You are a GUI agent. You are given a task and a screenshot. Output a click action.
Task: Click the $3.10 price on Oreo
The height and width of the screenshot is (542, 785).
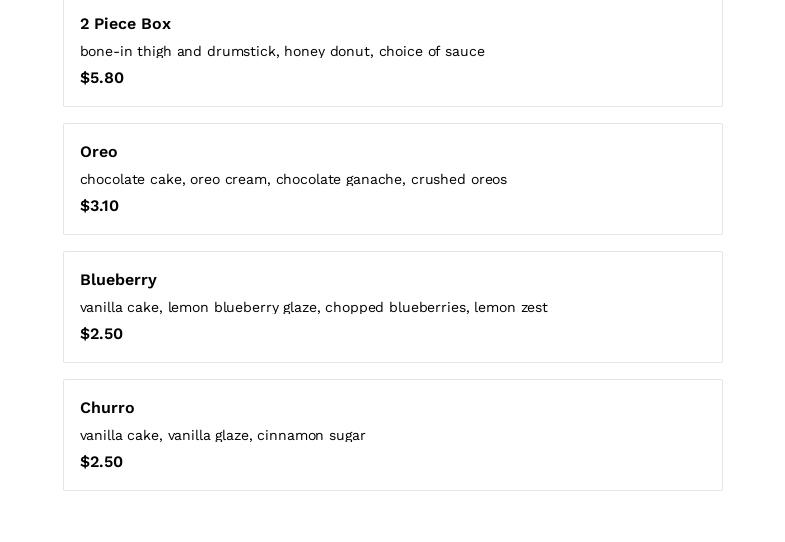(99, 206)
